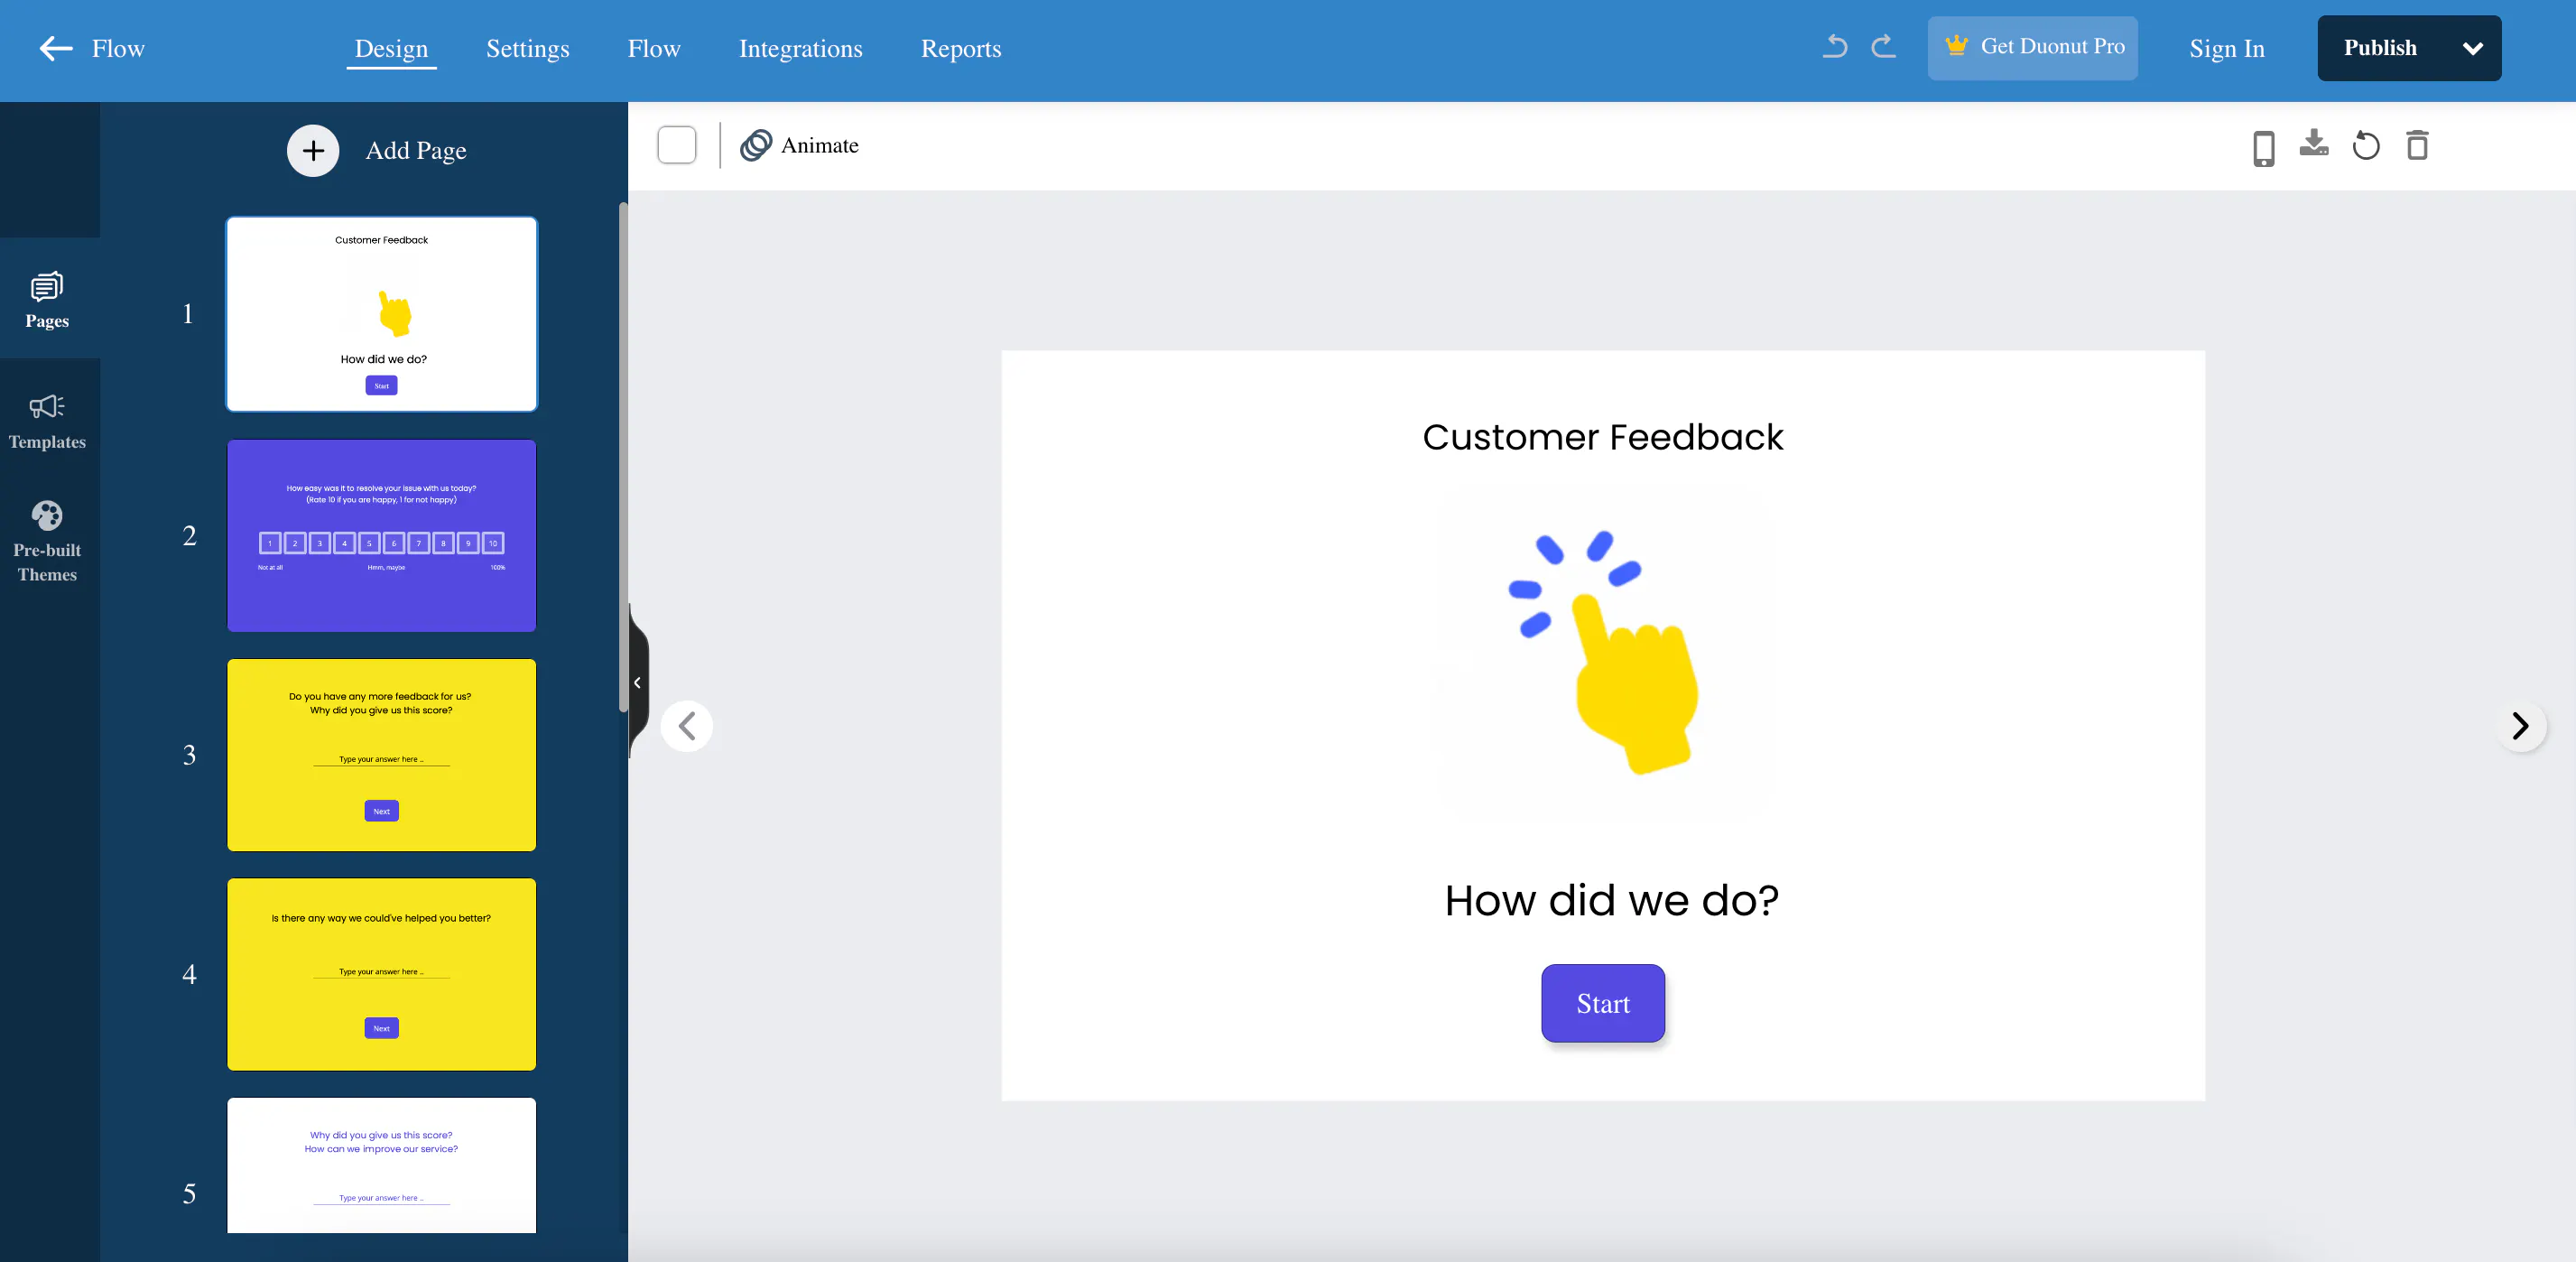Toggle mobile preview icon
Image resolution: width=2576 pixels, height=1262 pixels.
(x=2264, y=148)
